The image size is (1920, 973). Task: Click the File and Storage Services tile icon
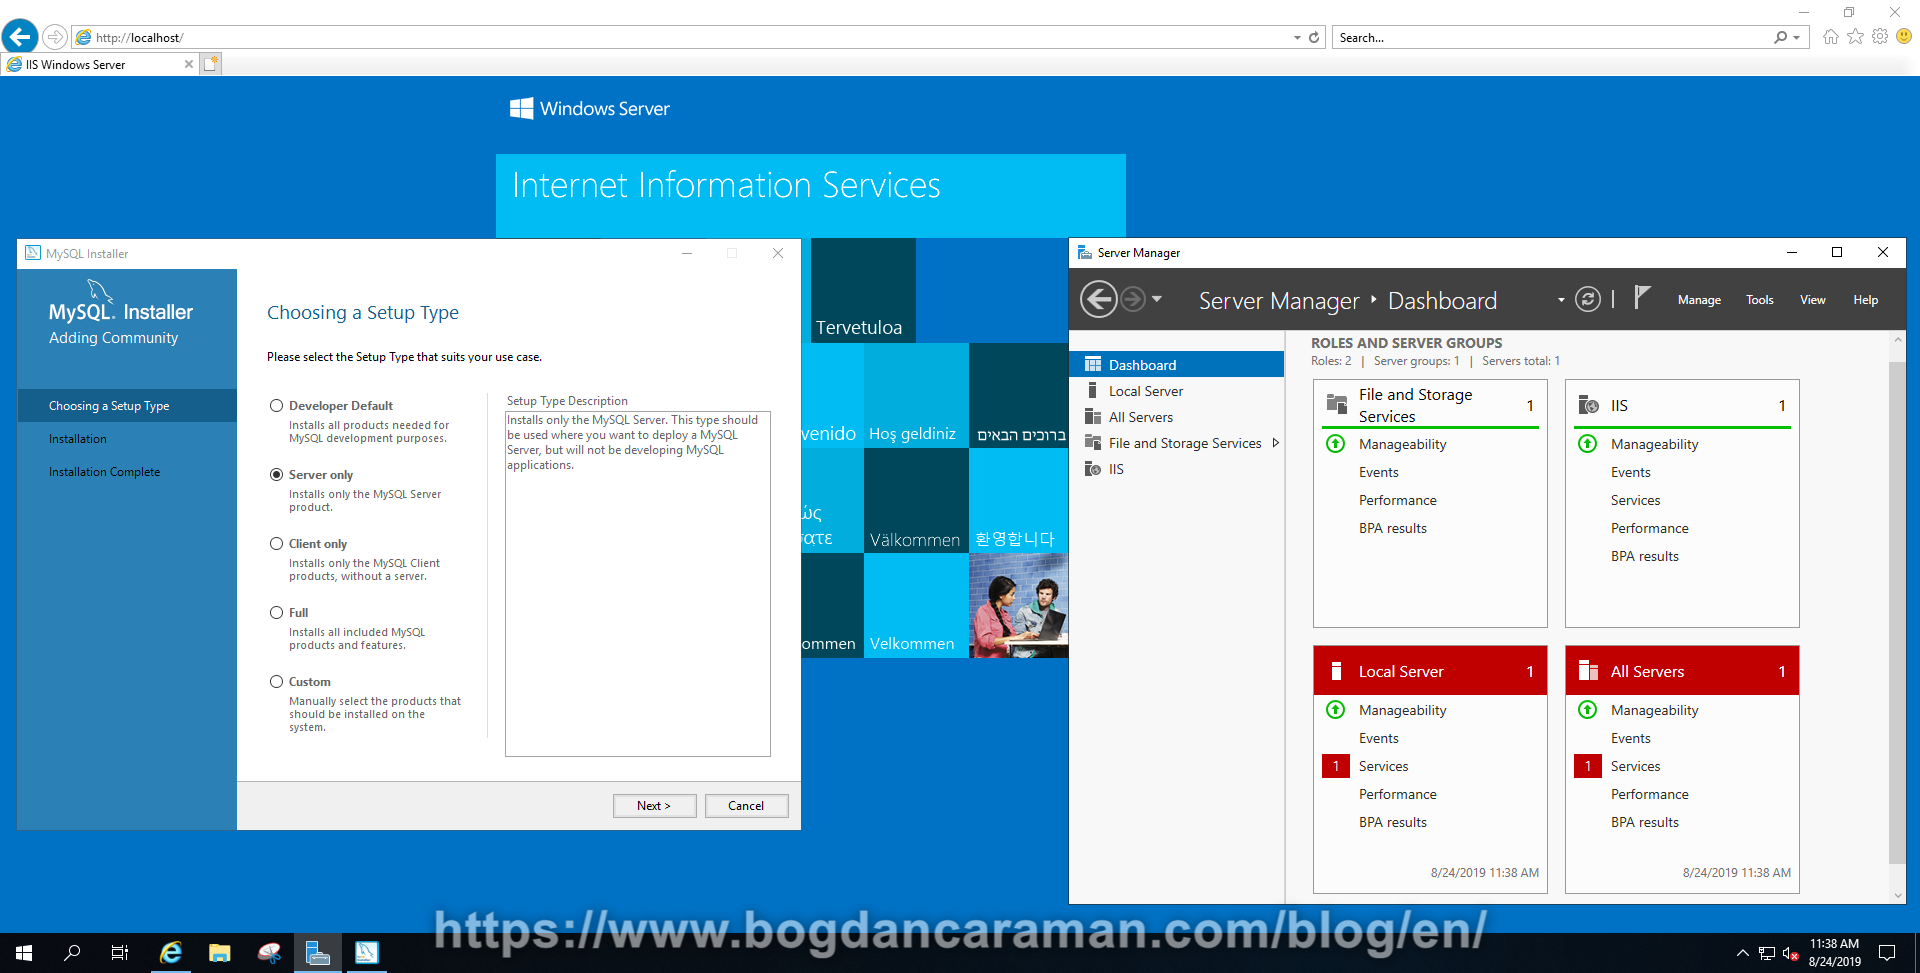click(1337, 405)
